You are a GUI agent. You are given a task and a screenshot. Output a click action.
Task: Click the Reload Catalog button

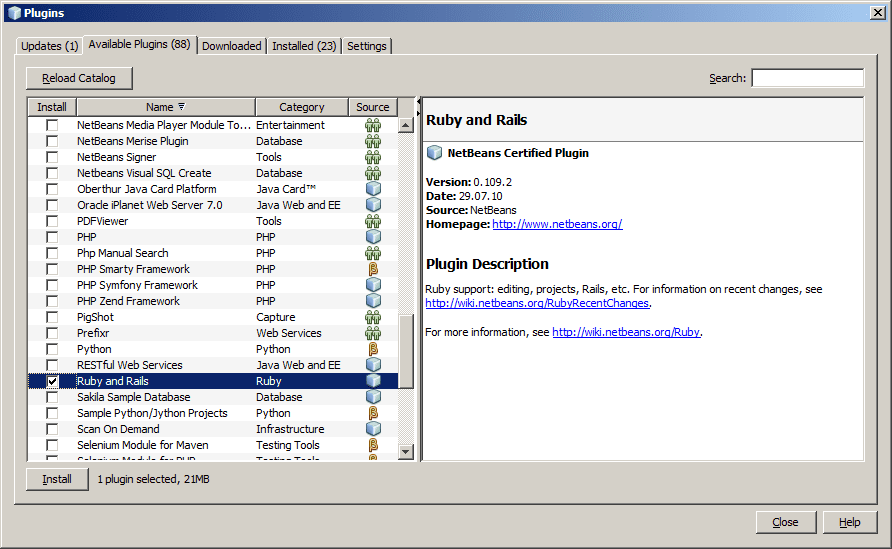(79, 78)
